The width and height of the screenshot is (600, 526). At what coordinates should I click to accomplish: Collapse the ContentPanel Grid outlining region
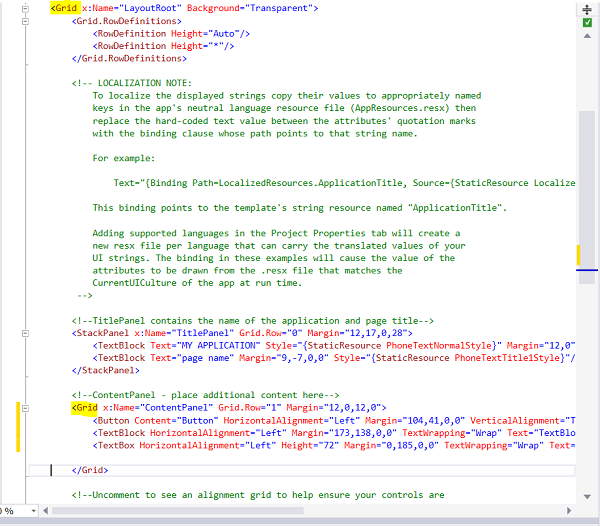click(x=25, y=408)
